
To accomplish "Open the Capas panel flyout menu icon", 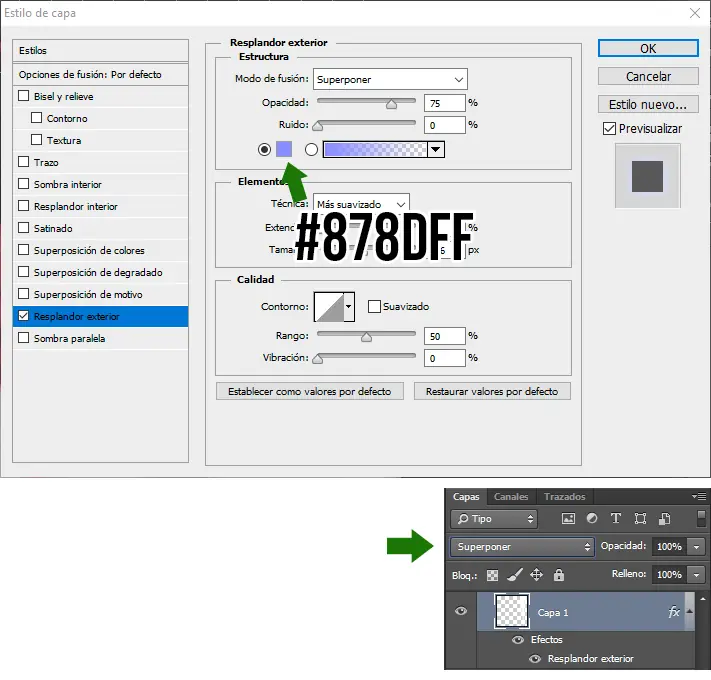I will [x=699, y=496].
